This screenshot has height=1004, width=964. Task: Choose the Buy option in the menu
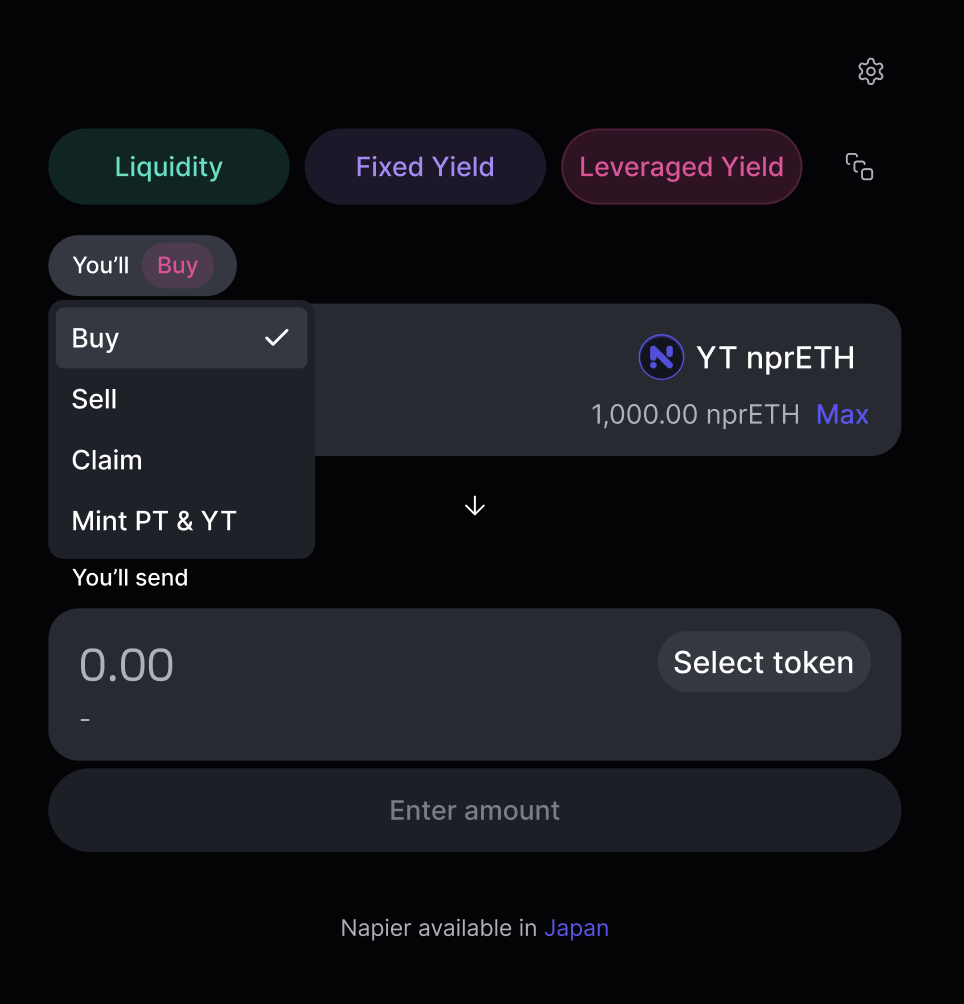pyautogui.click(x=96, y=339)
